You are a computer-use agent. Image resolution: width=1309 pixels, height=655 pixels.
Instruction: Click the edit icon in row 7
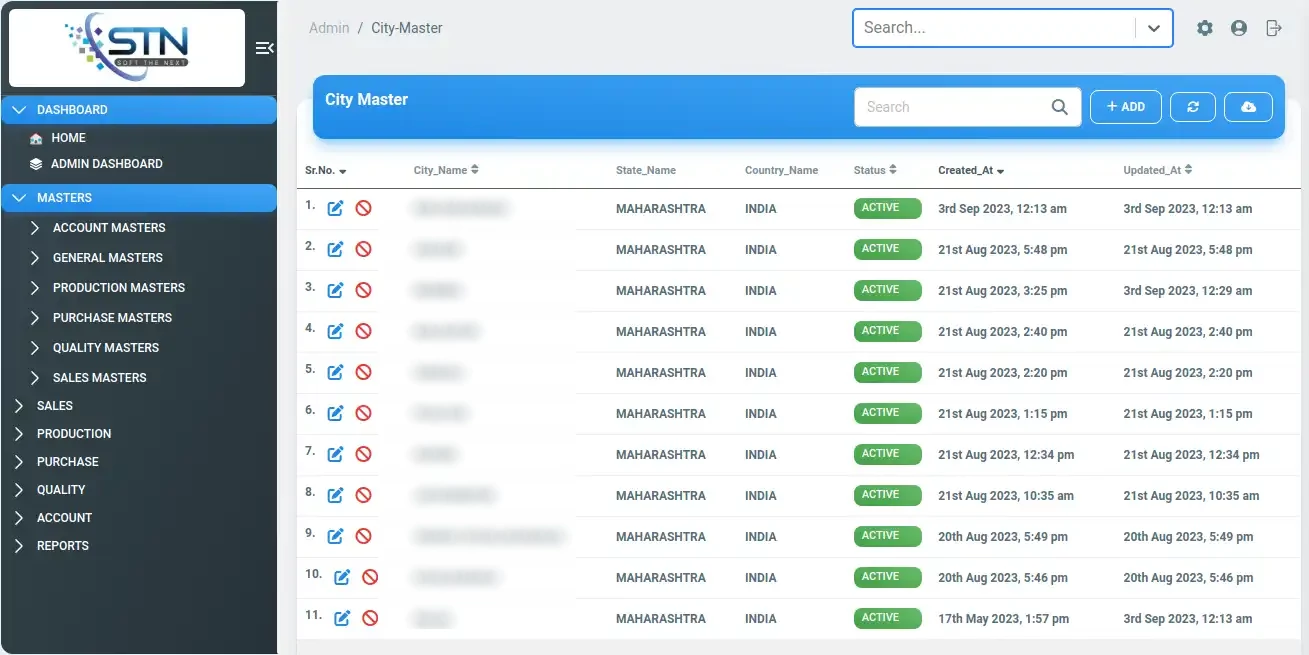[336, 454]
